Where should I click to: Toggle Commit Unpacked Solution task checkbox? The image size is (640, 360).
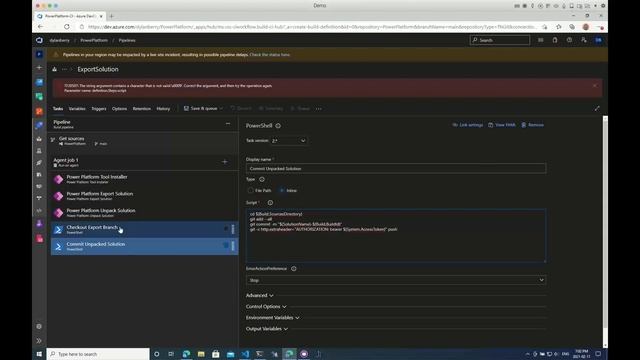click(226, 245)
